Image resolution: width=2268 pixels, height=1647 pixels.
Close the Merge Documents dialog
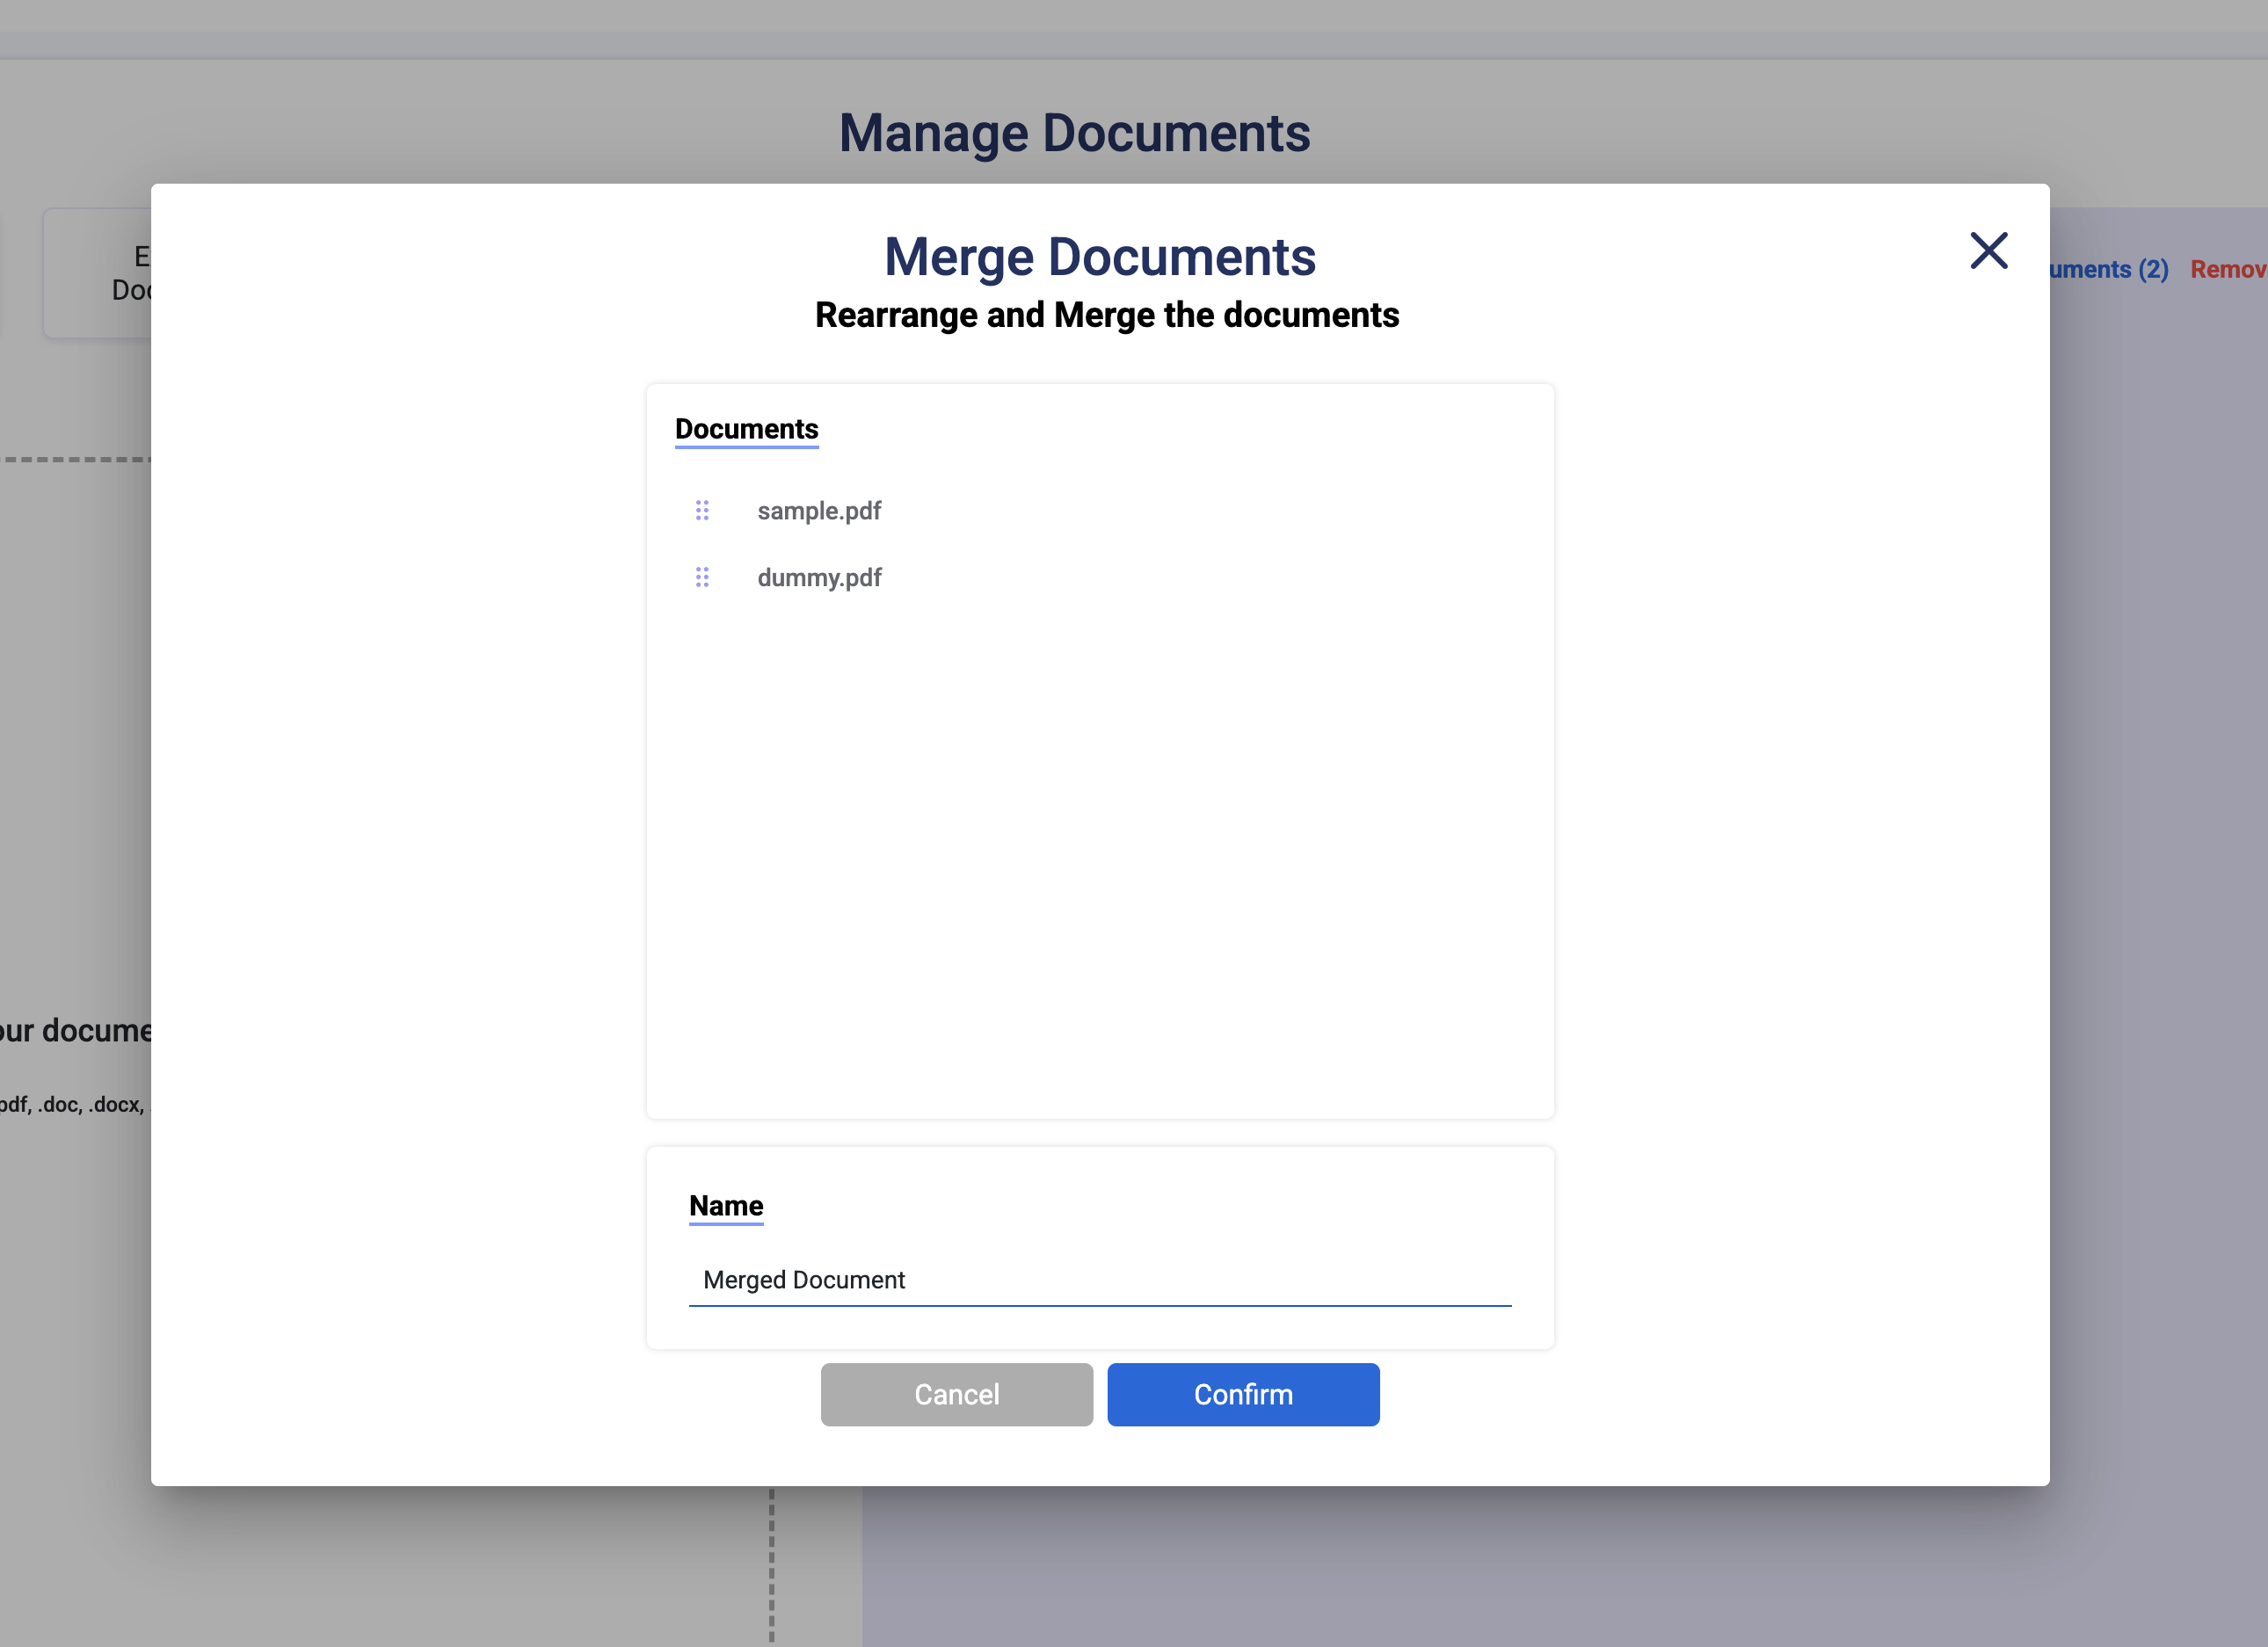click(1988, 251)
